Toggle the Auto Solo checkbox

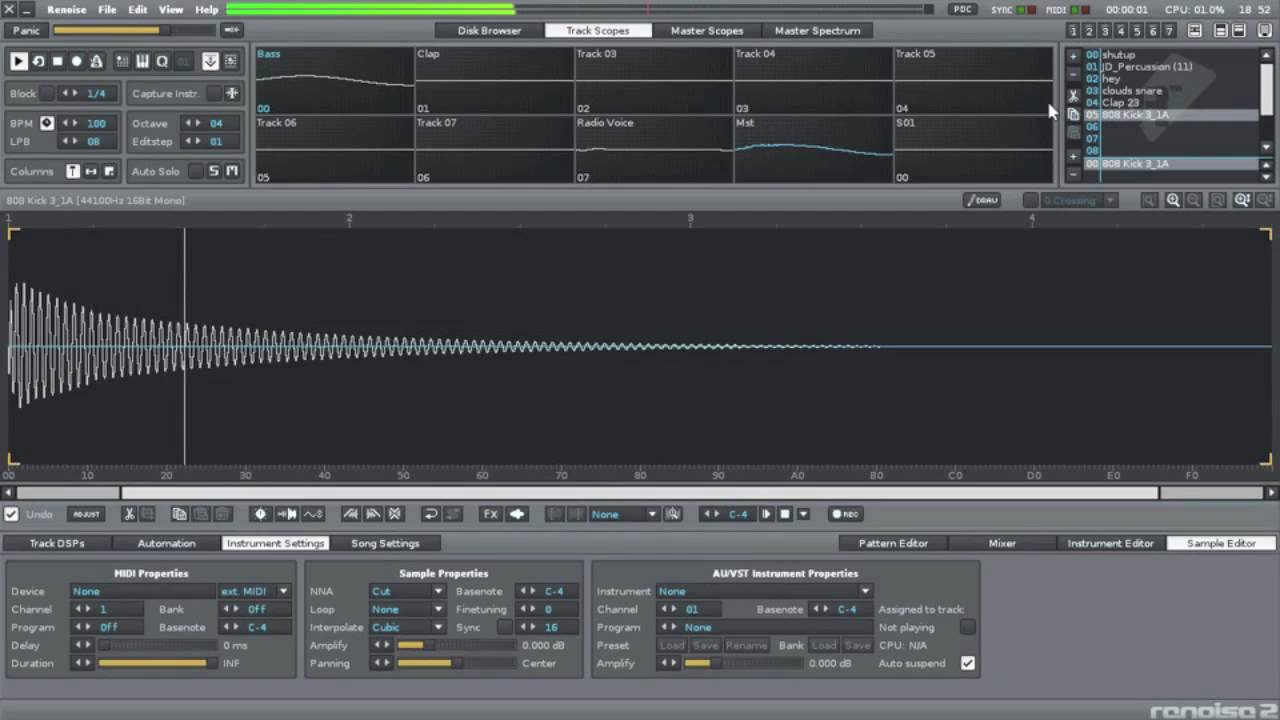coord(196,171)
